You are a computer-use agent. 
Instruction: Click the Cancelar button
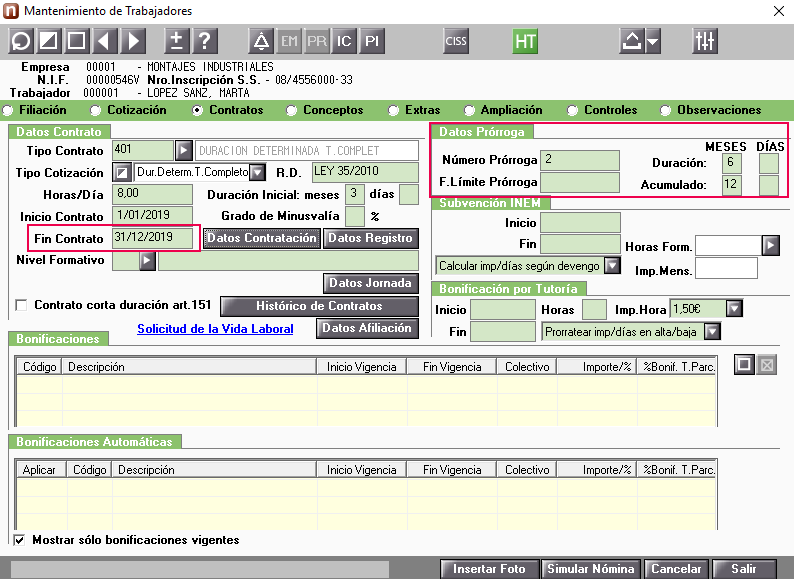tap(676, 569)
